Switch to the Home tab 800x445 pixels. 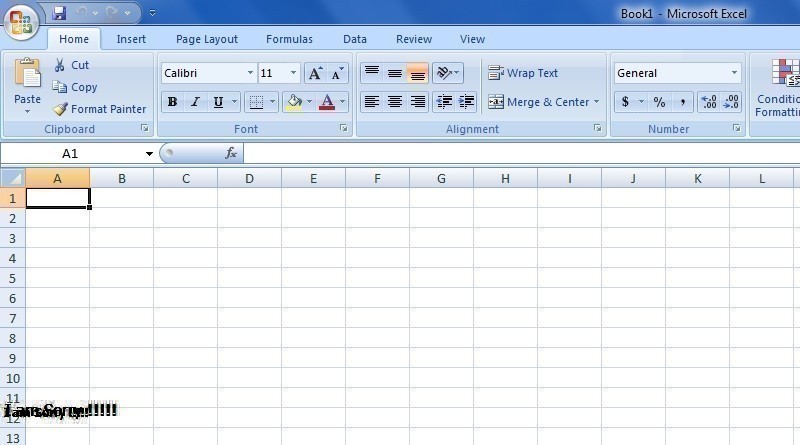74,39
